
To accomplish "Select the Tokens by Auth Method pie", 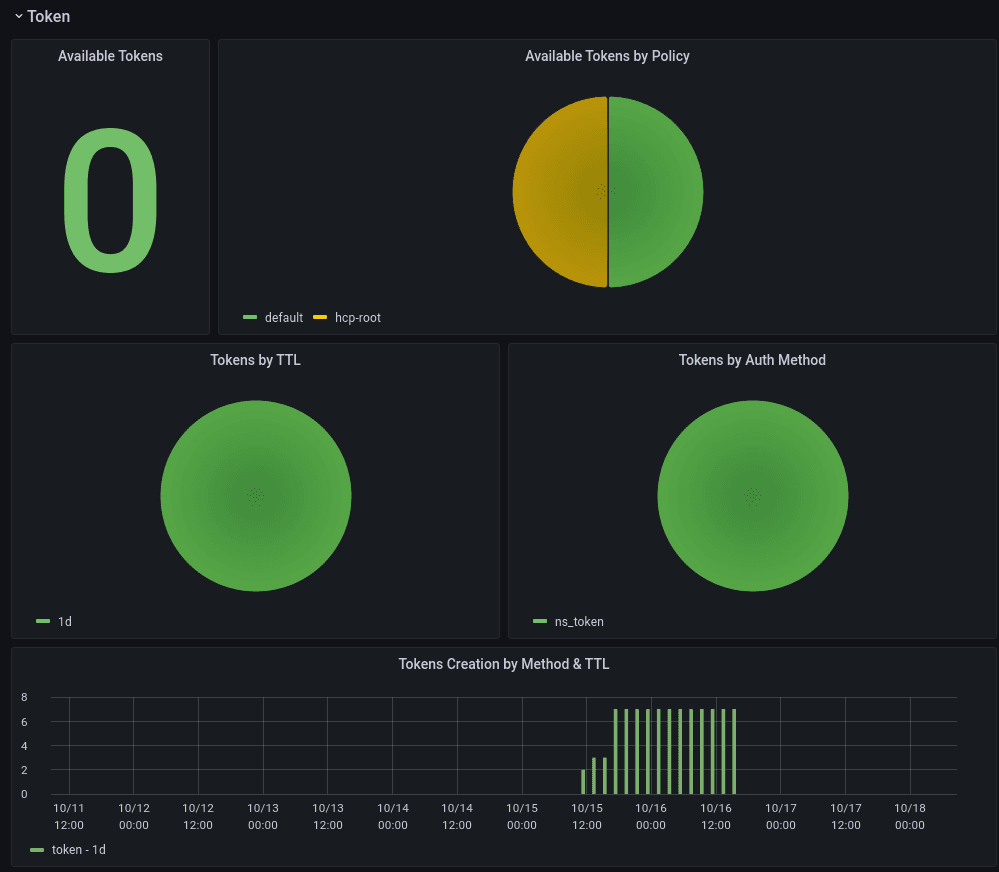I will (x=752, y=496).
